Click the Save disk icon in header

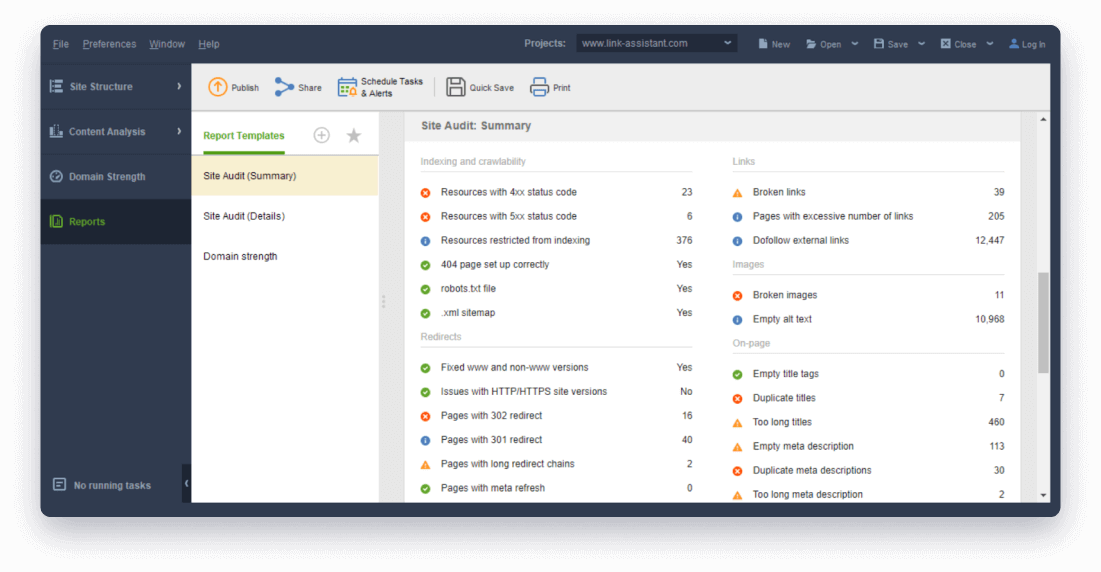pyautogui.click(x=878, y=44)
